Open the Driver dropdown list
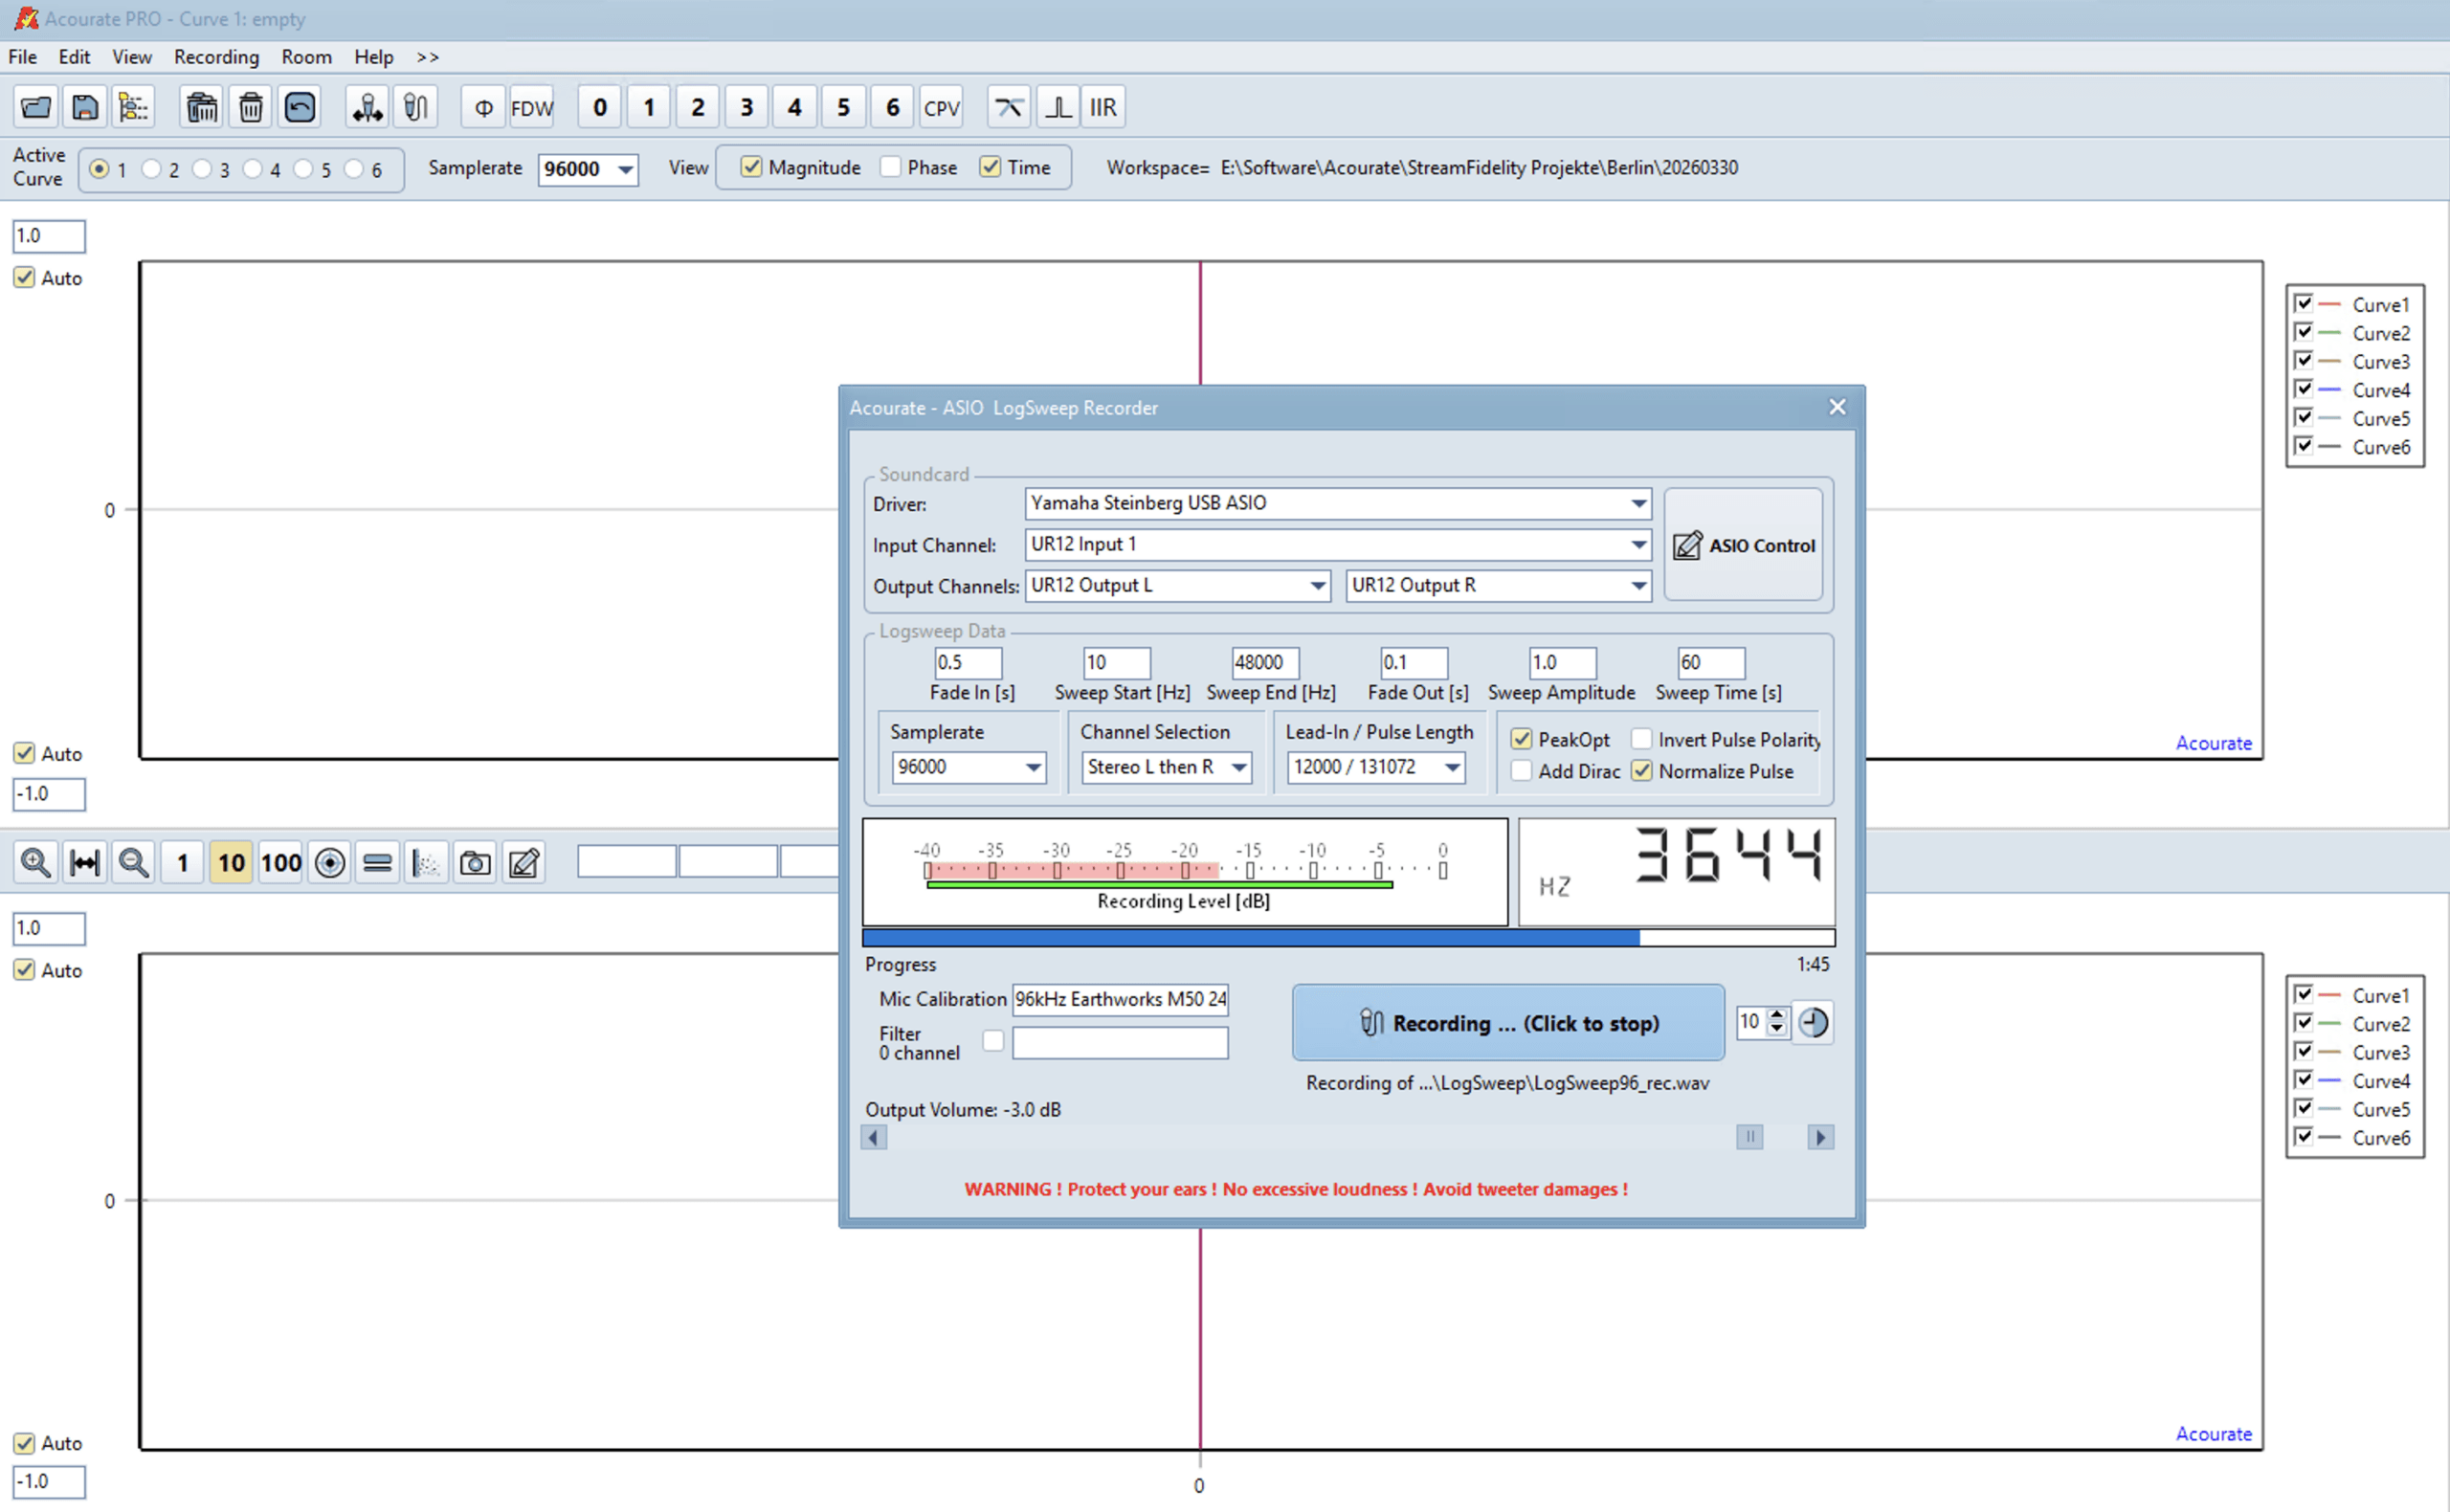 click(1638, 503)
